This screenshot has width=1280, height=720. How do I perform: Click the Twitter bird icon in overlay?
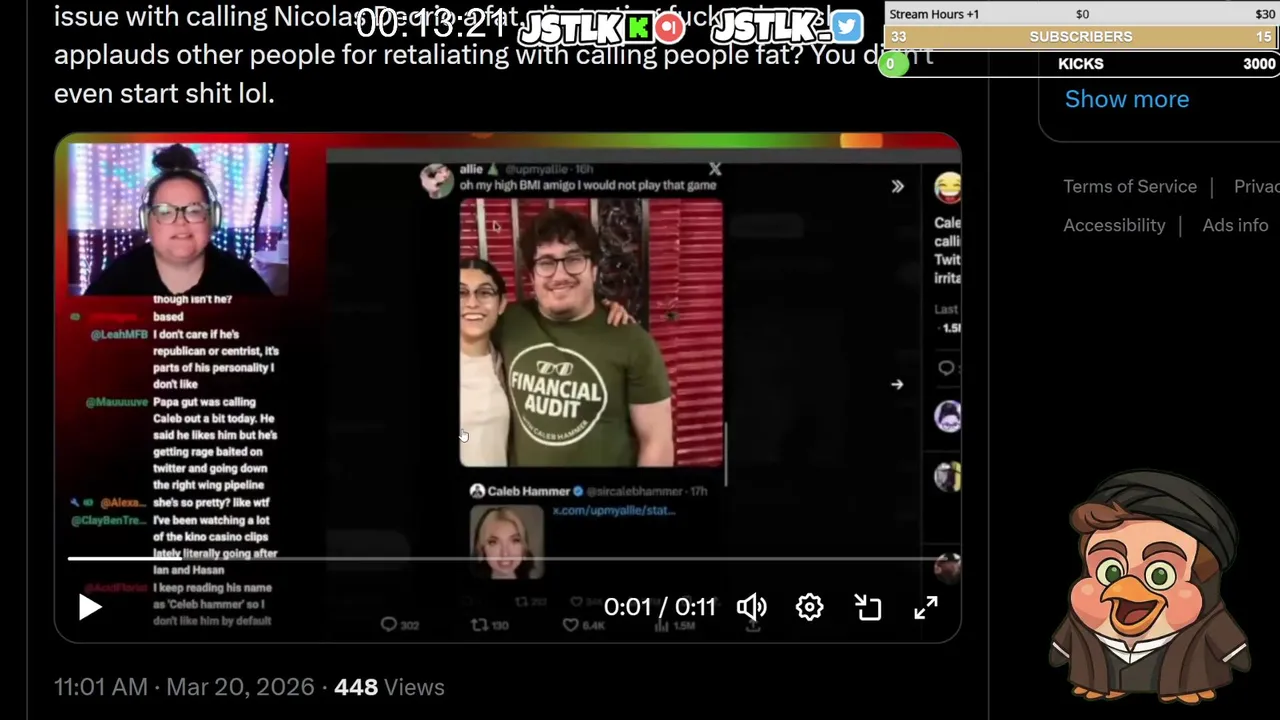coord(847,27)
